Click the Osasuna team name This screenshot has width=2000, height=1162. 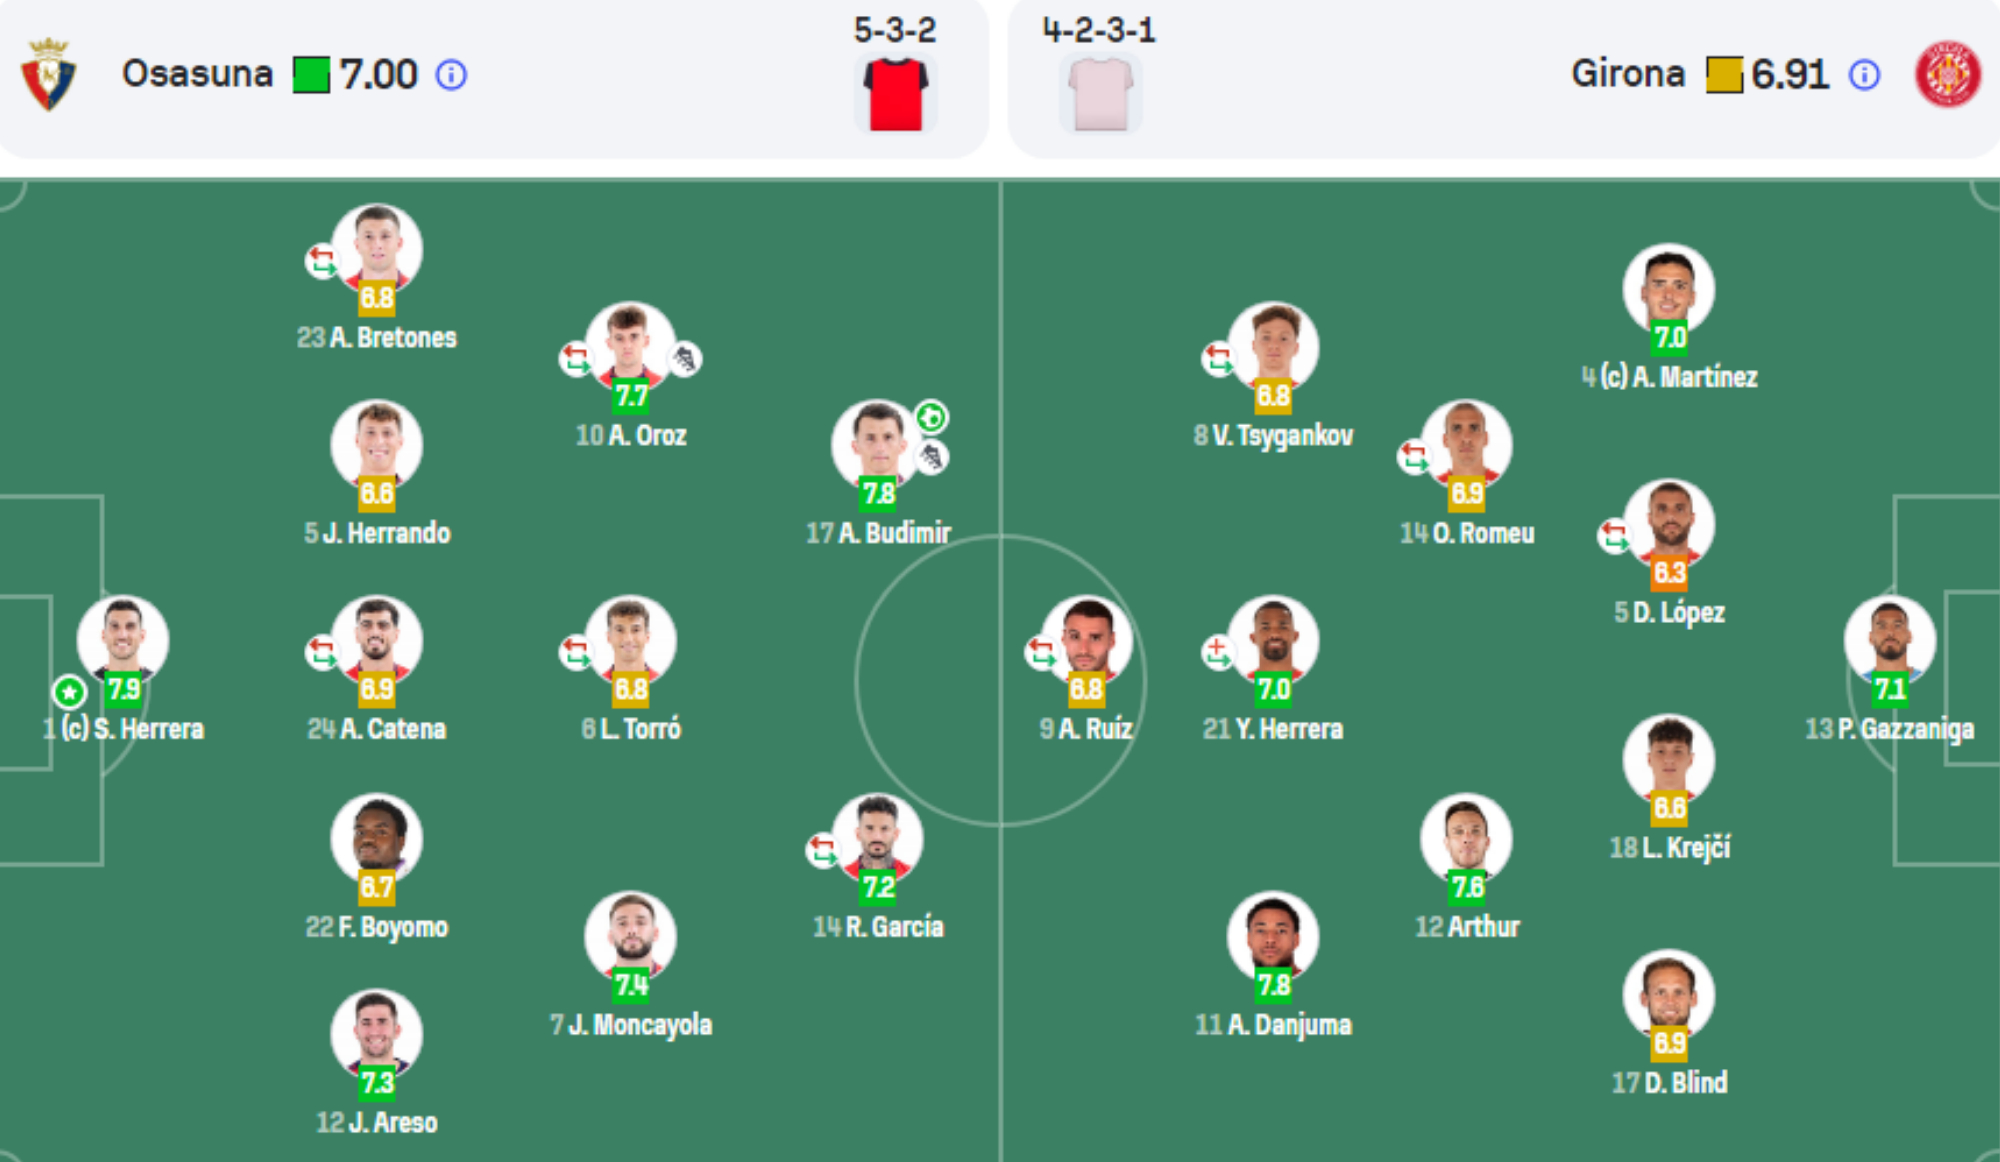pos(197,74)
